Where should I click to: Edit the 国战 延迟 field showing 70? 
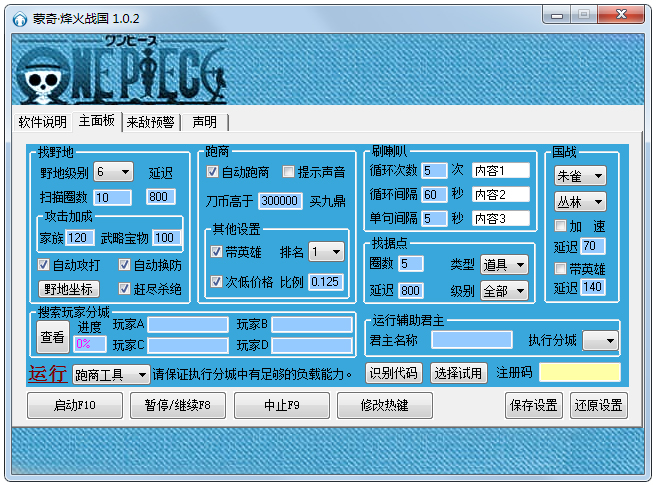point(592,246)
